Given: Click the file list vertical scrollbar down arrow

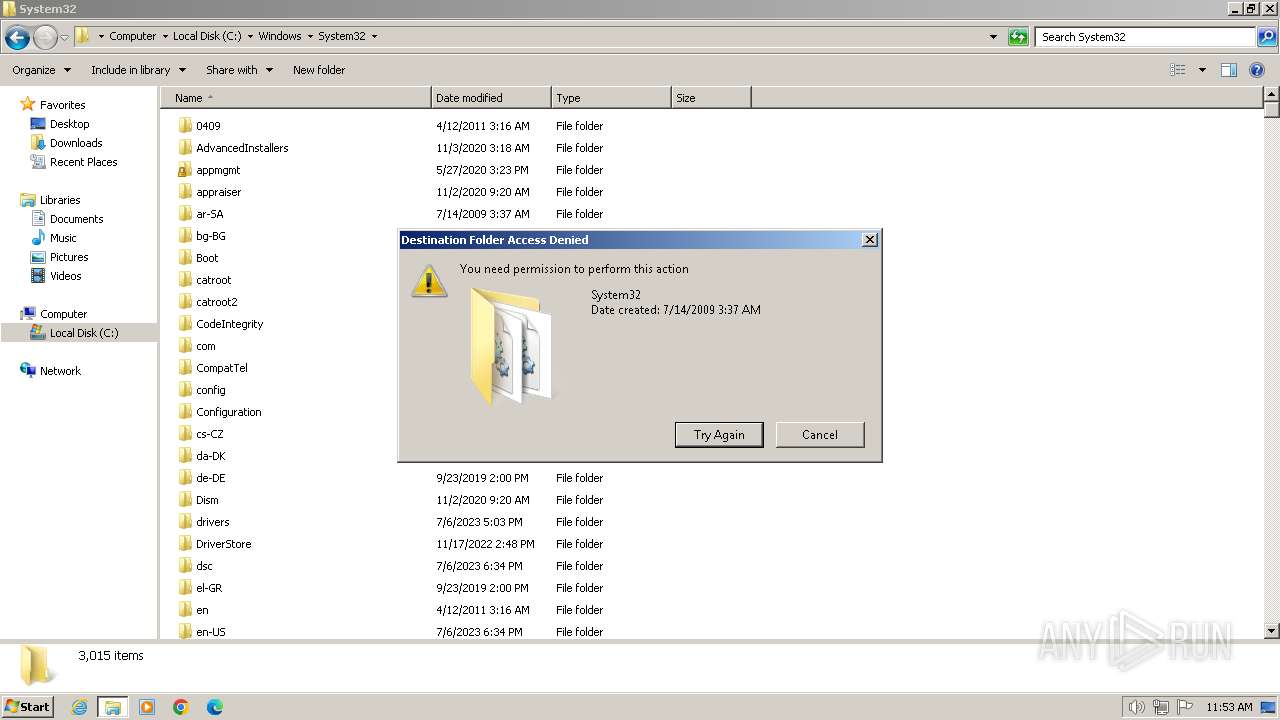Looking at the screenshot, I should click(1272, 631).
